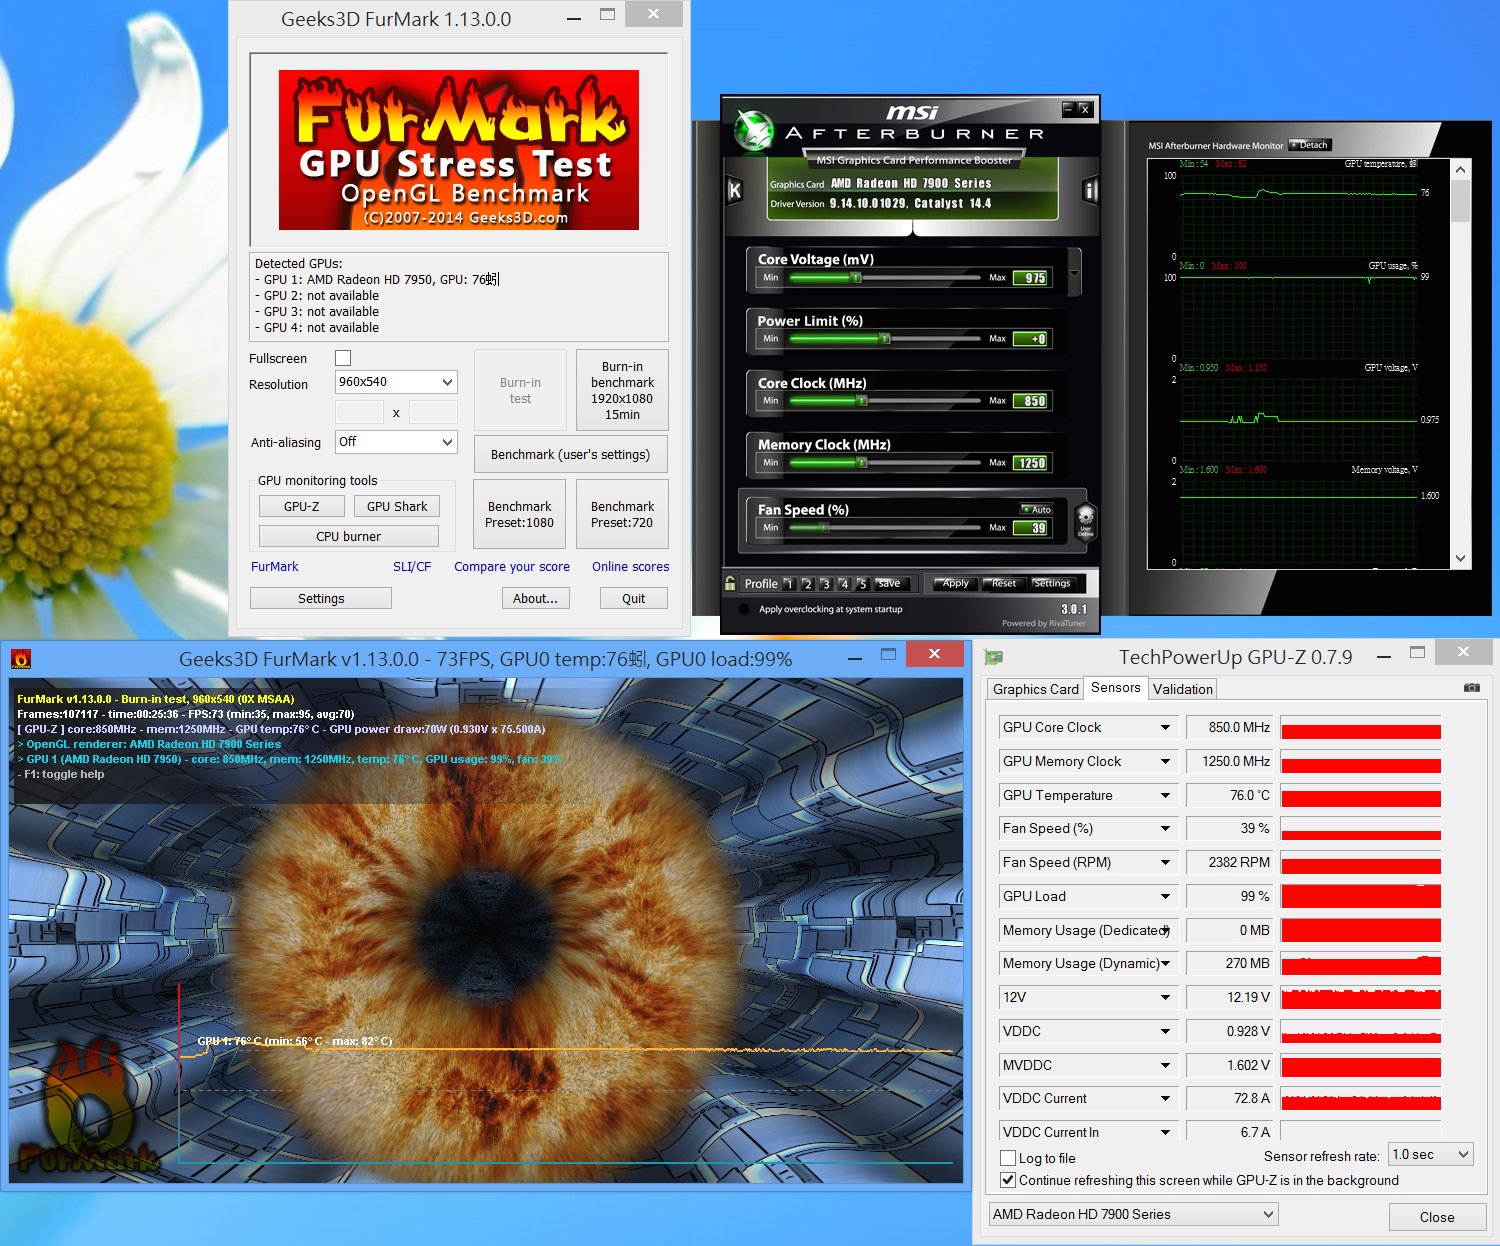1500x1246 pixels.
Task: Open the User Define fan gear icon
Action: click(1086, 521)
